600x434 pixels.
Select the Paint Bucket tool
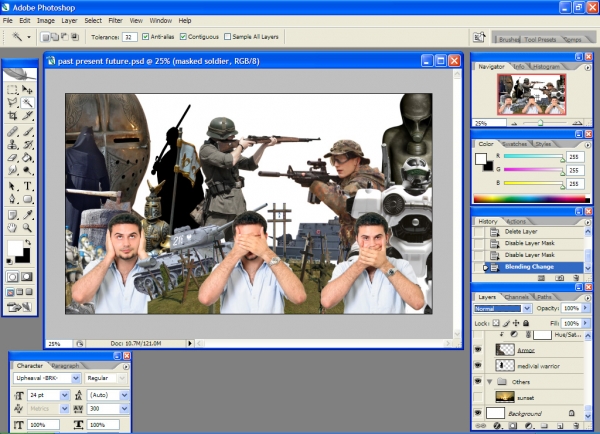coord(27,157)
